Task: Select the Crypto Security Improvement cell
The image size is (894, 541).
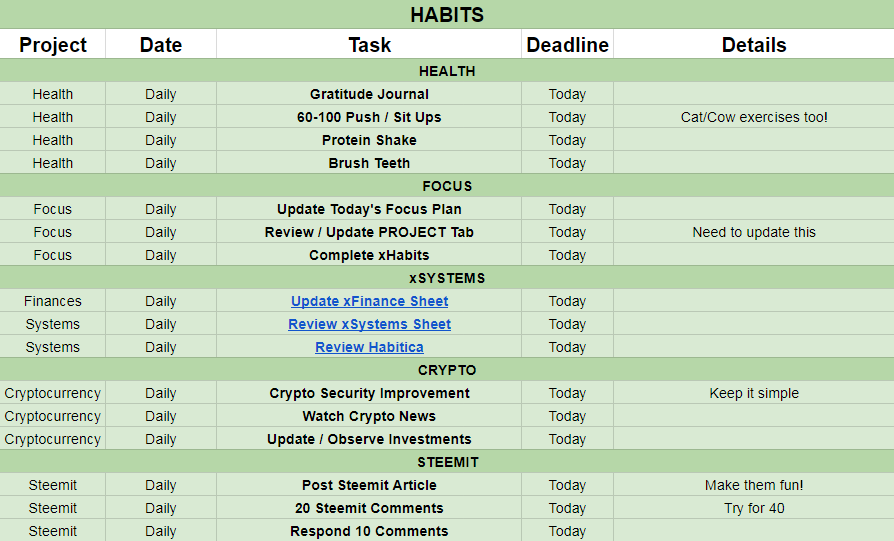Action: coord(369,393)
